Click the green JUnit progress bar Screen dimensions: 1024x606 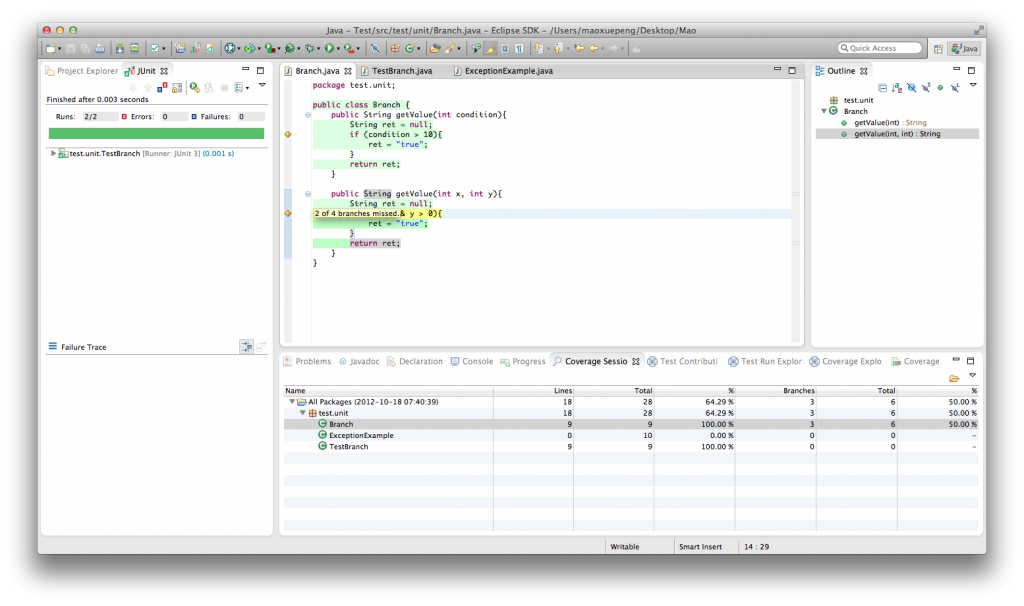tap(156, 133)
